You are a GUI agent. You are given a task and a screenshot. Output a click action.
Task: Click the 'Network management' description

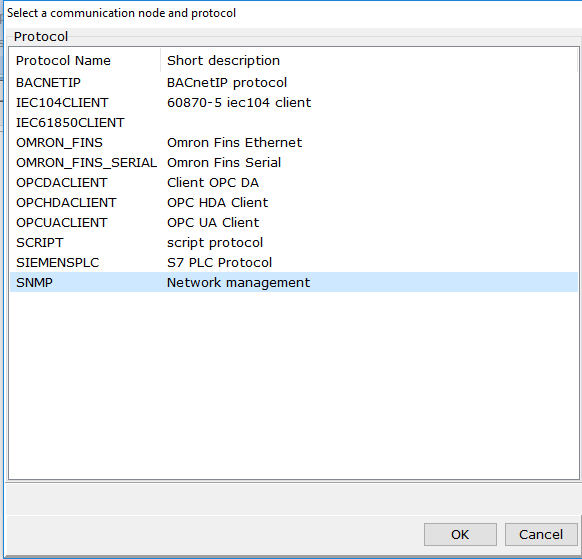238,283
